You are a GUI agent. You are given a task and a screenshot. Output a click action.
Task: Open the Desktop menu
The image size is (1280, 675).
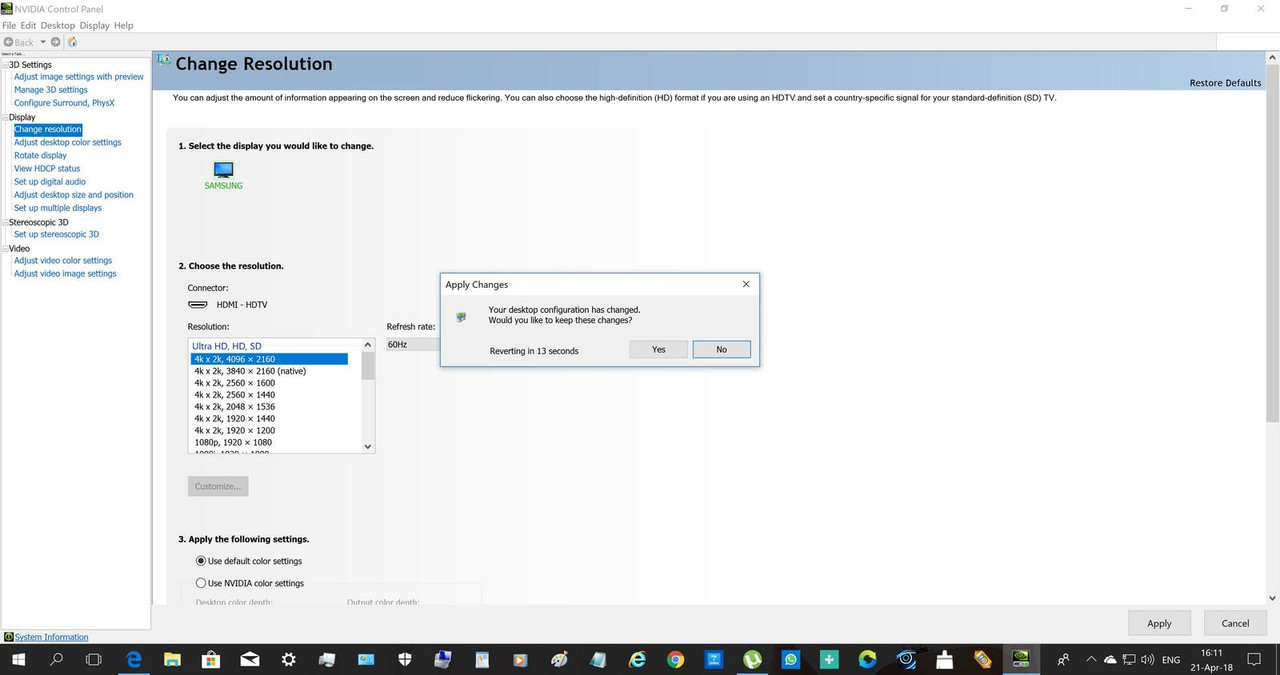(x=58, y=25)
